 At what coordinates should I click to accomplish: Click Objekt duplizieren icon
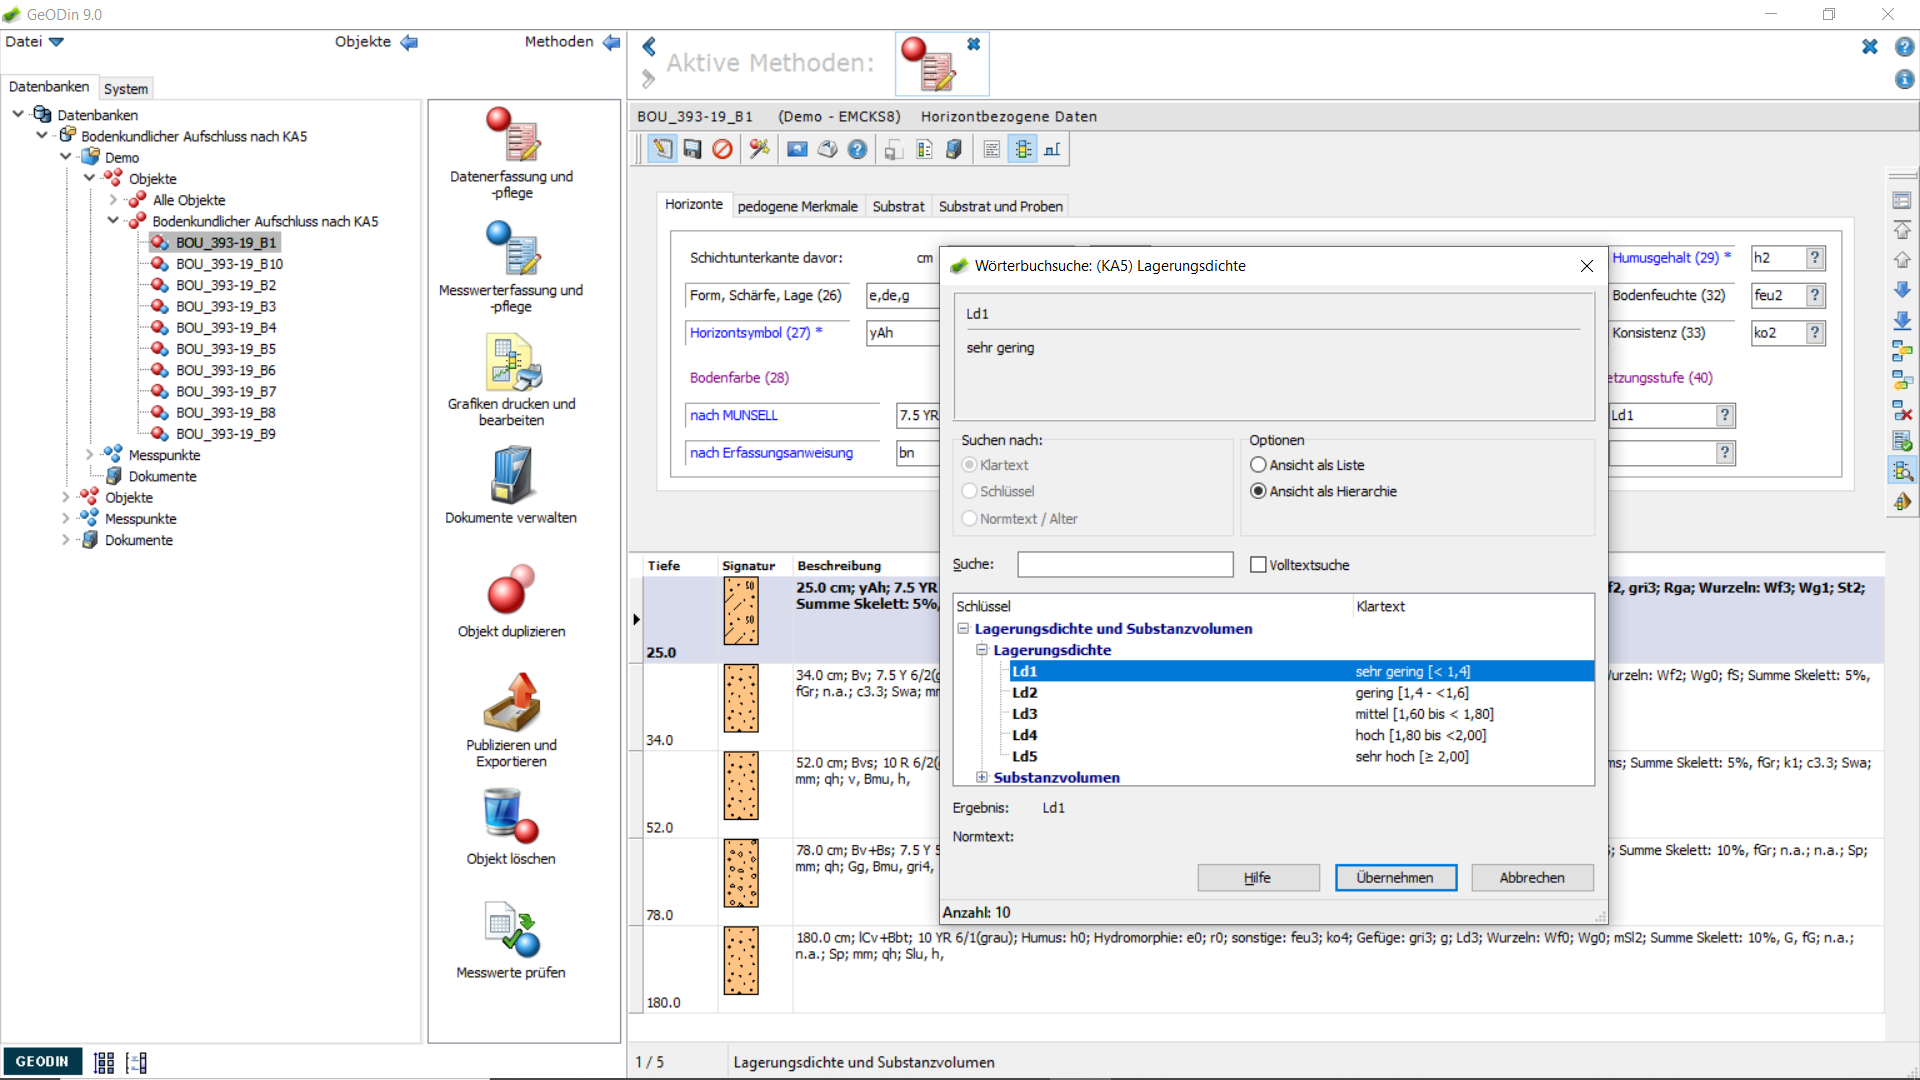[x=512, y=590]
